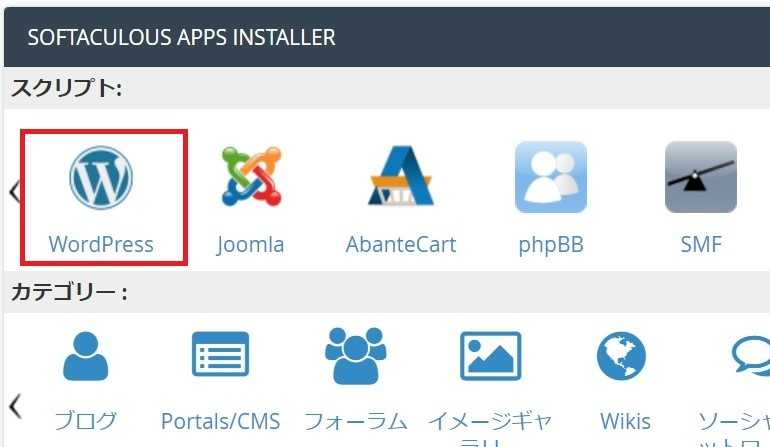Select the ブログ person icon
This screenshot has width=770, height=447.
pos(85,356)
